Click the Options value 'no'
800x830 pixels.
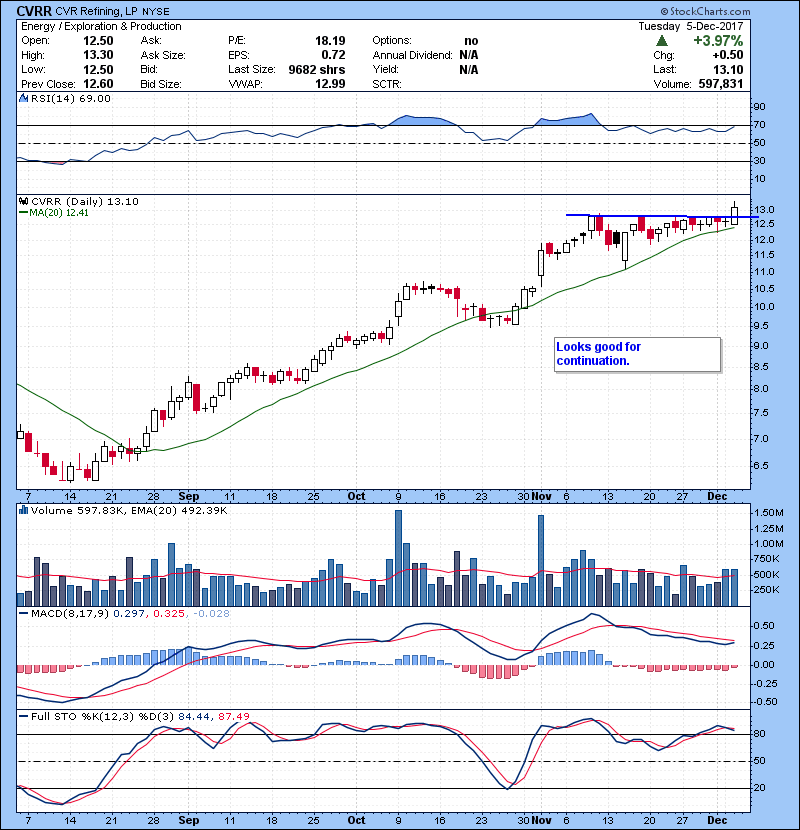[471, 41]
